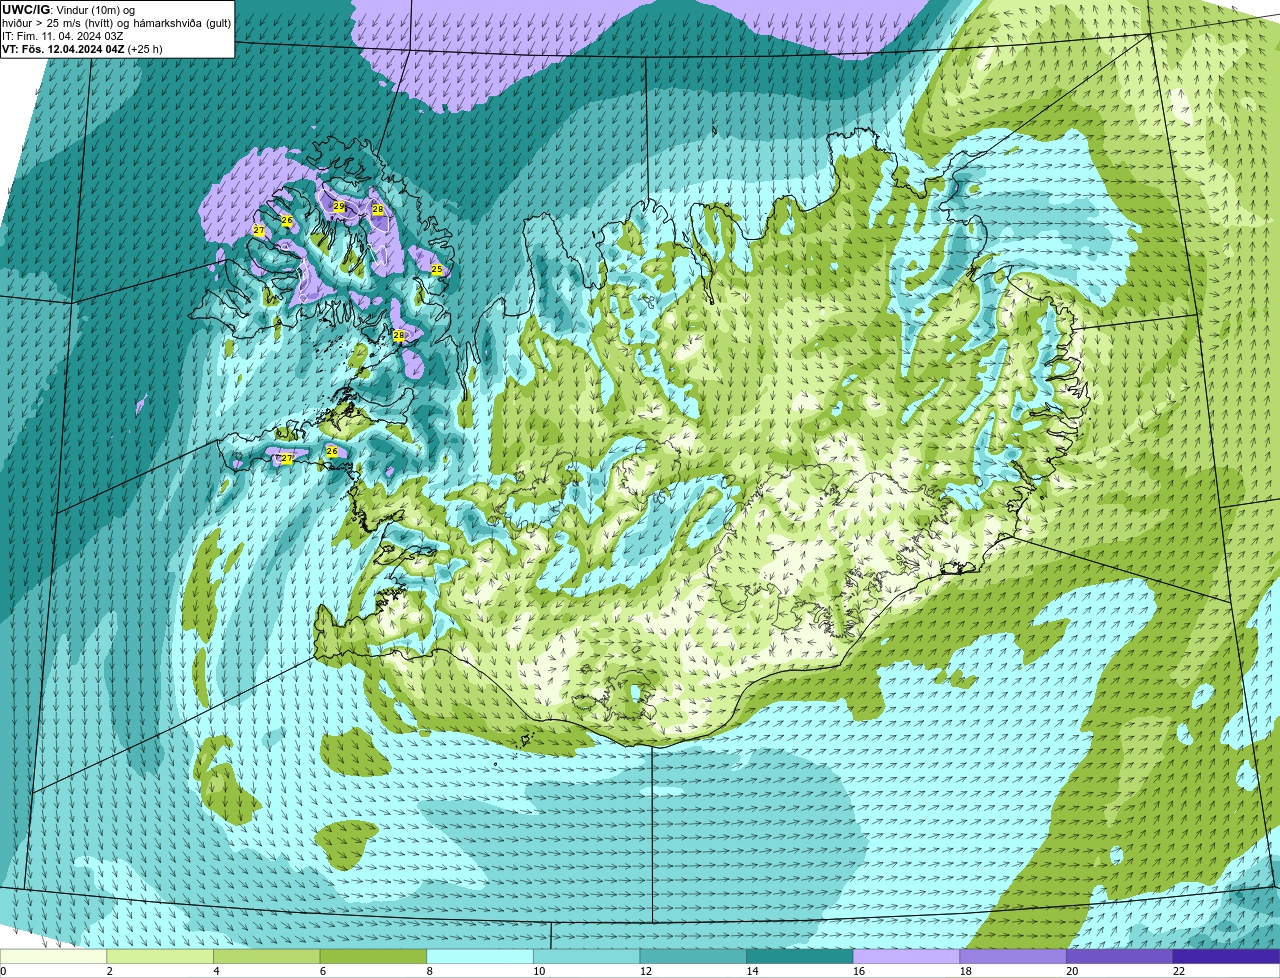
Task: Click the text "hámarkshviða (gult)"
Action: tap(183, 23)
